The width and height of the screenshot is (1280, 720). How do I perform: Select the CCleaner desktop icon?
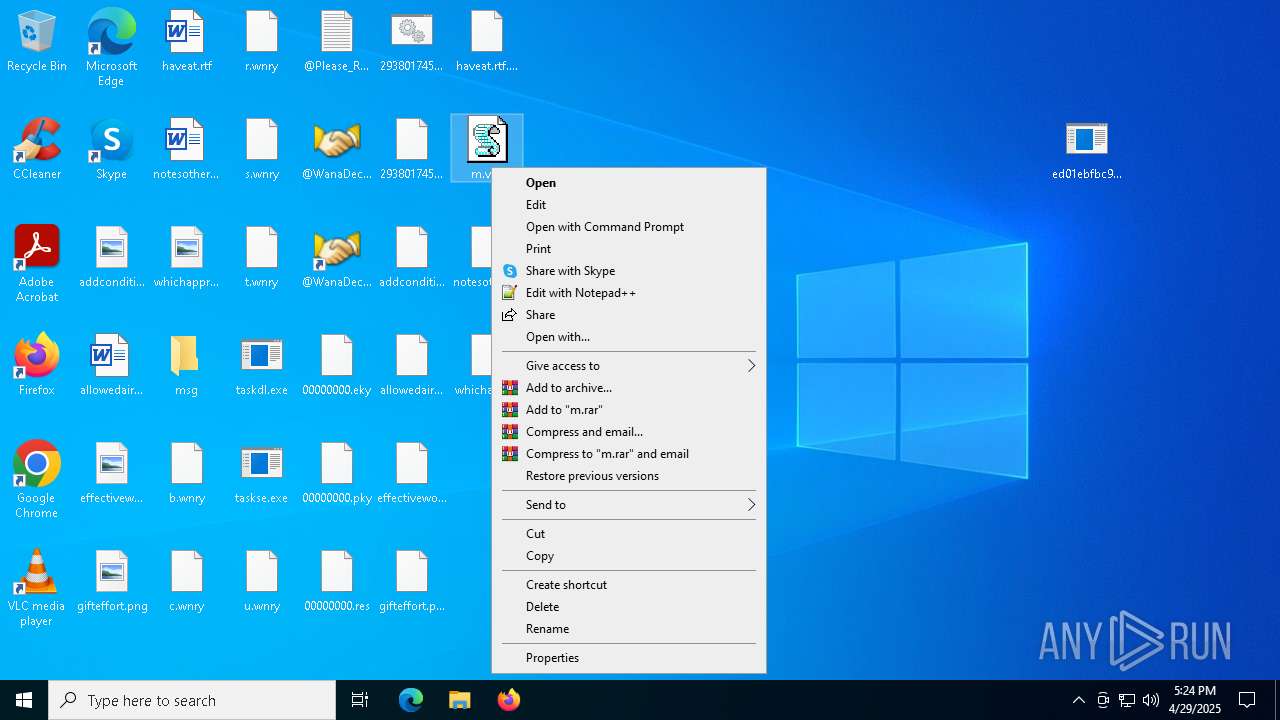click(37, 150)
